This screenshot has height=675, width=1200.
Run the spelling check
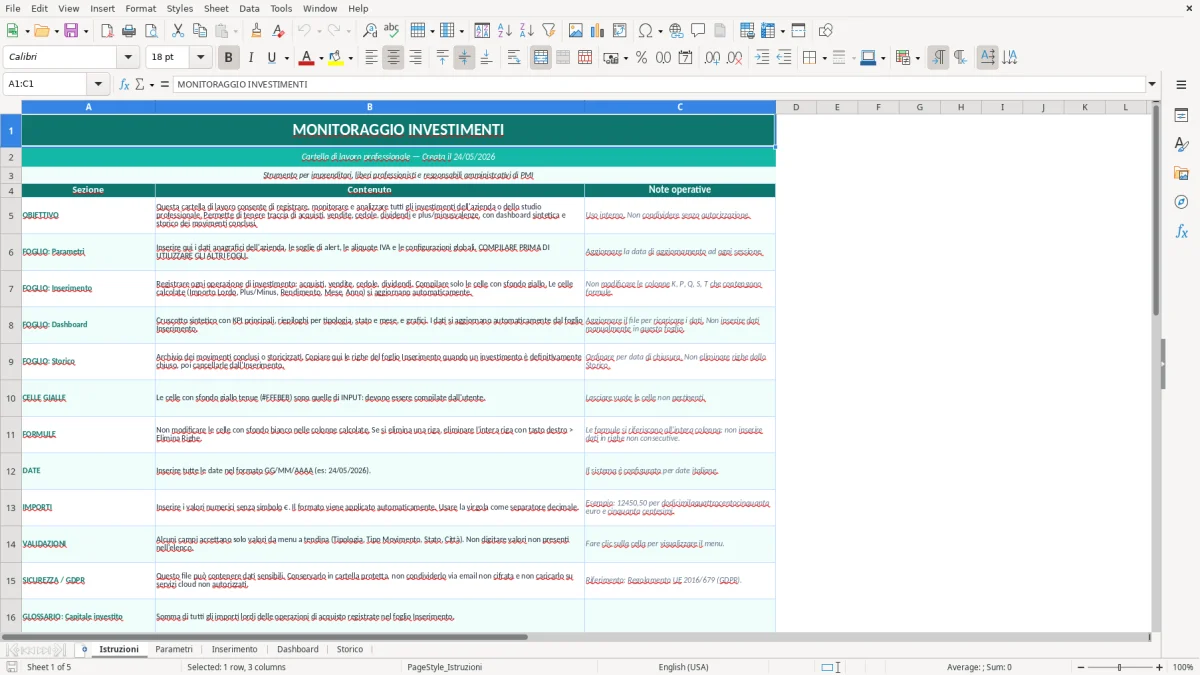[x=391, y=31]
